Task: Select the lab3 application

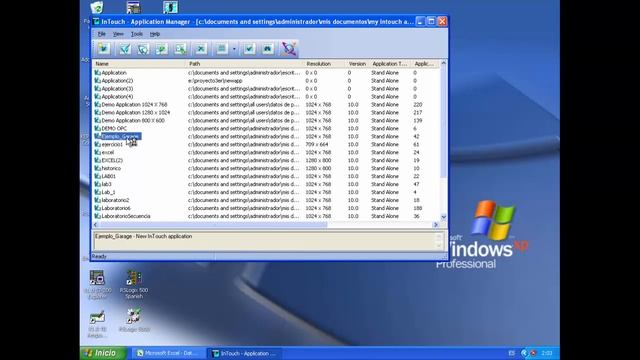Action: (x=106, y=184)
